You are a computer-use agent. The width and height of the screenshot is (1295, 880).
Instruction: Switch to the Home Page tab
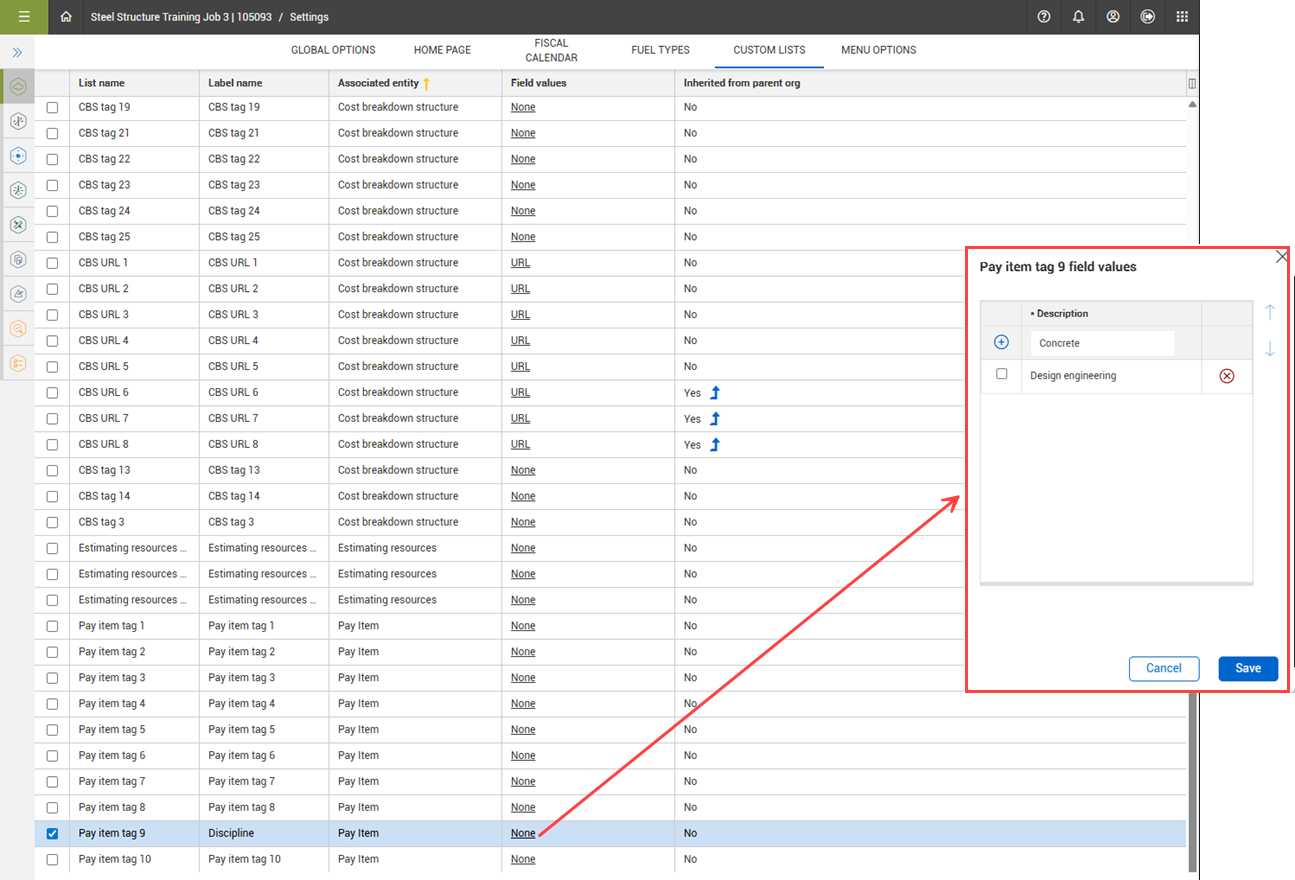pos(442,50)
